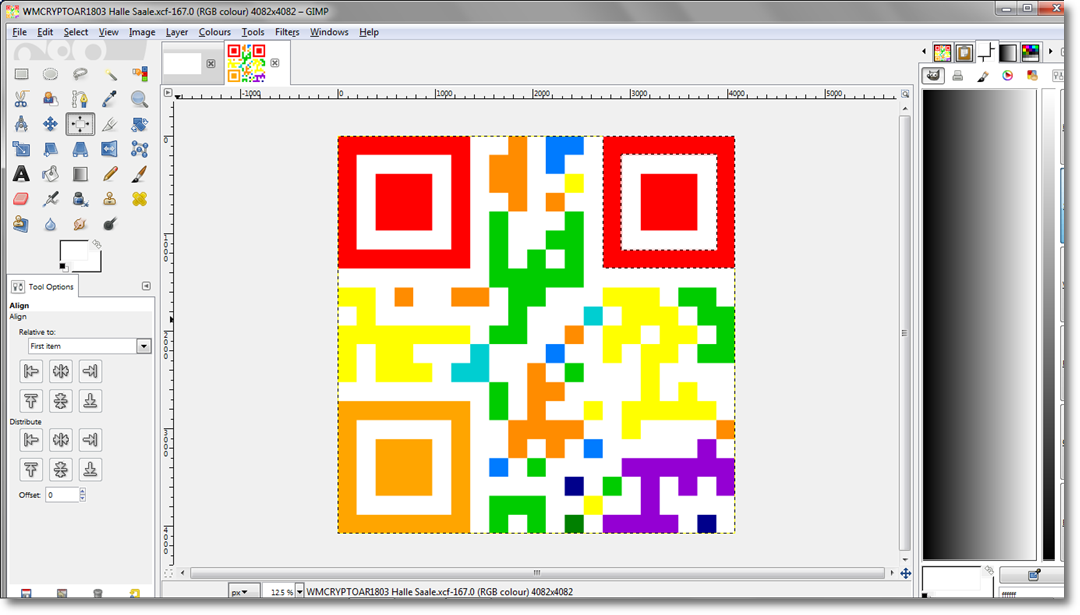Reset colours to black and white
This screenshot has height=615, width=1080.
[63, 267]
